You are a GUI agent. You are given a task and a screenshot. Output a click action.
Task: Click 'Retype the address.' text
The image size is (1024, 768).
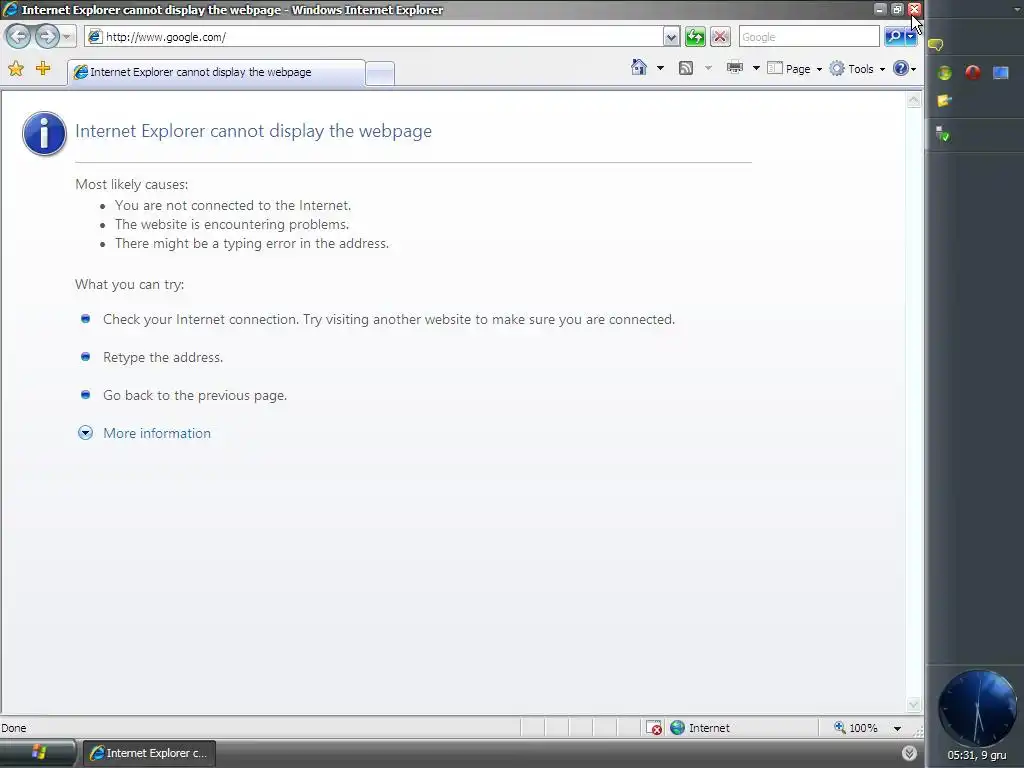pyautogui.click(x=163, y=357)
